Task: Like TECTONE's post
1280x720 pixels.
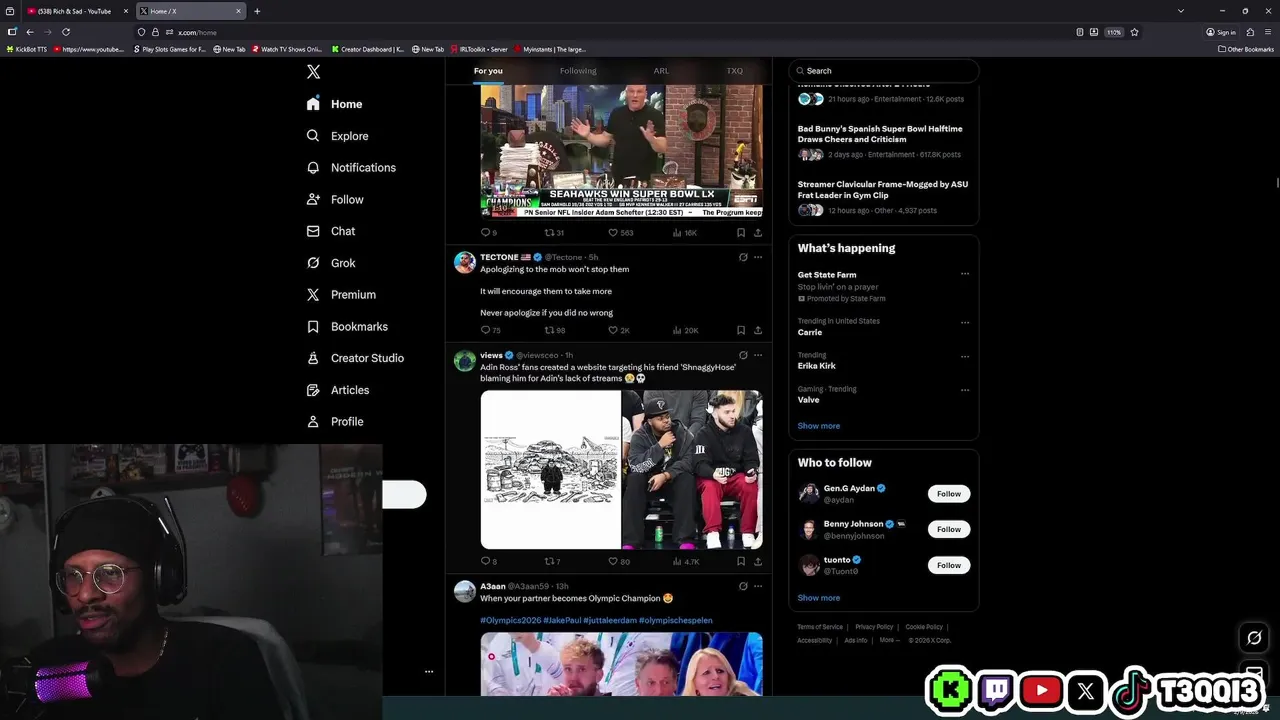Action: [x=618, y=330]
